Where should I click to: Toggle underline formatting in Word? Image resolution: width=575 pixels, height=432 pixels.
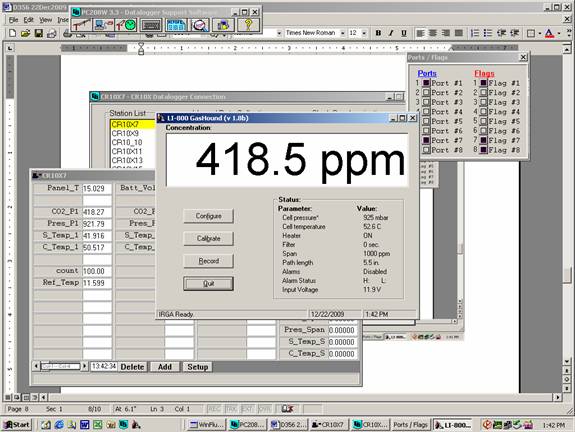pyautogui.click(x=404, y=33)
